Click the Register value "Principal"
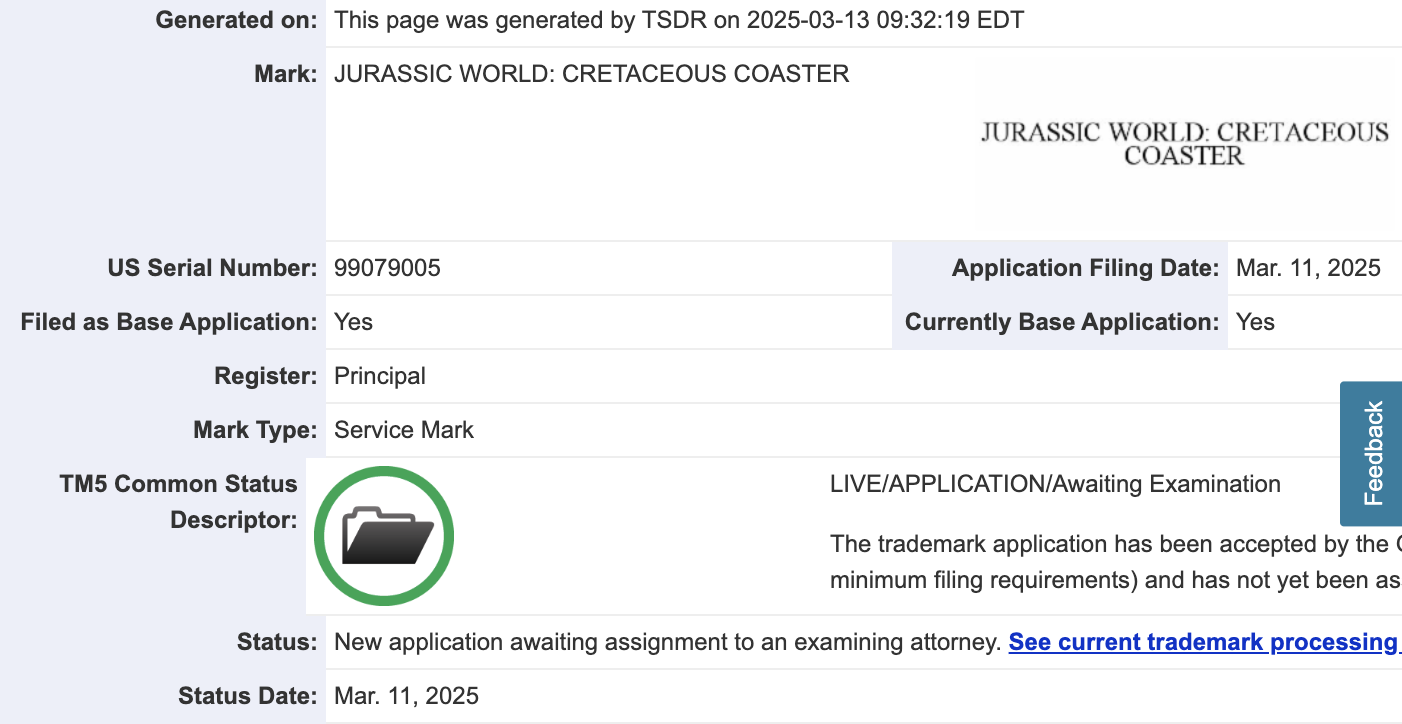This screenshot has width=1402, height=724. click(x=380, y=376)
